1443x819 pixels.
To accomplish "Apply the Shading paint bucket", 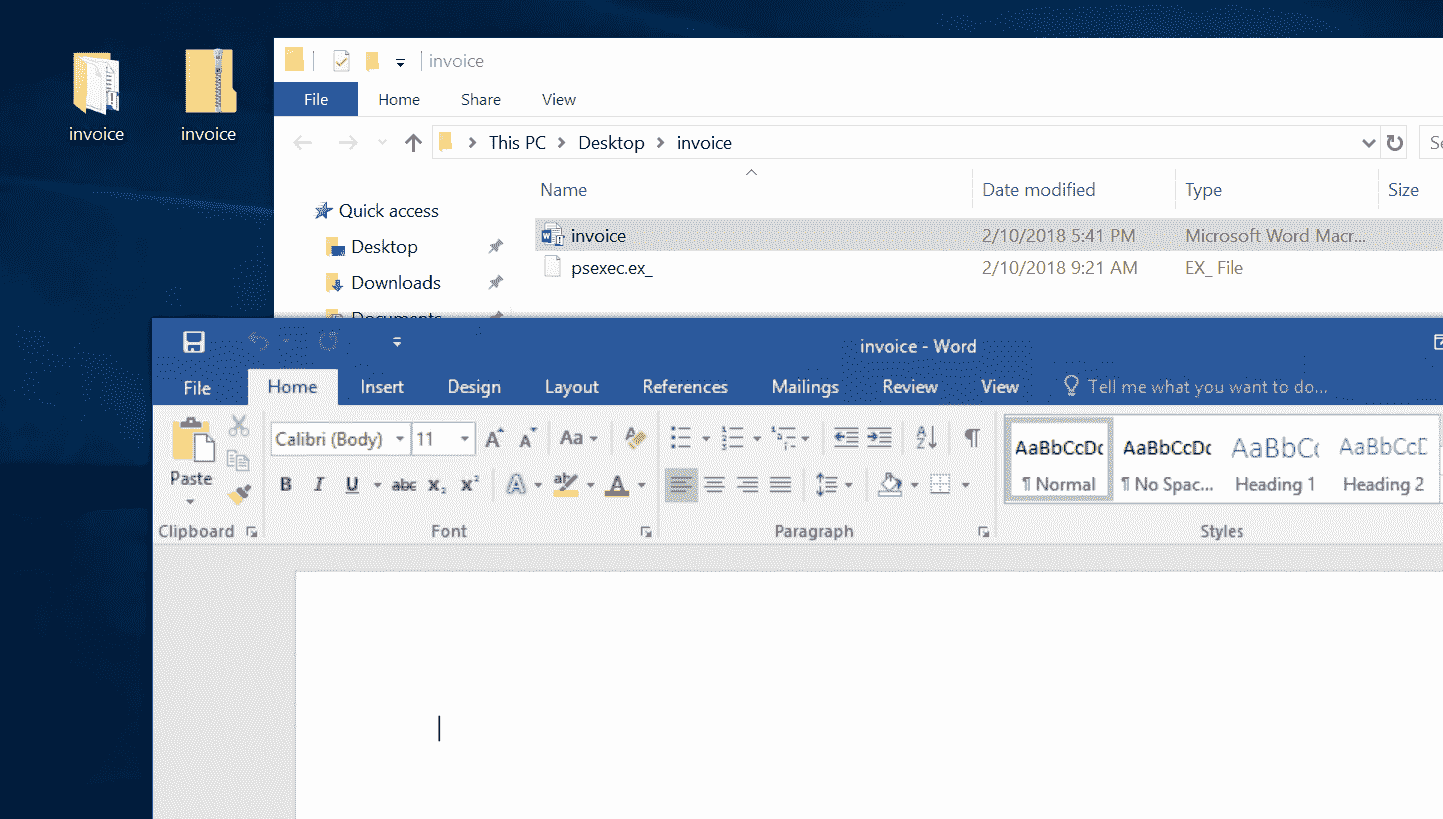I will click(890, 485).
